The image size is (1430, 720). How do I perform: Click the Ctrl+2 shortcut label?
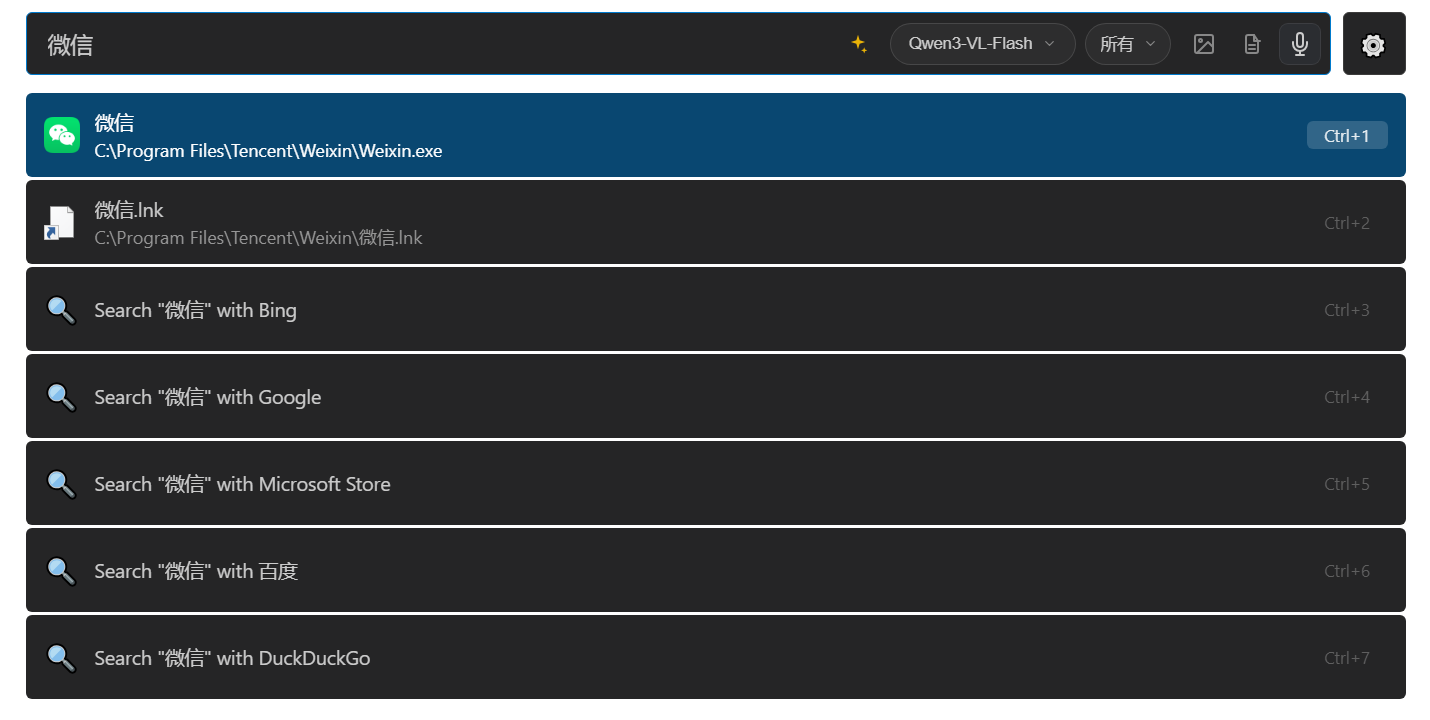tap(1347, 223)
